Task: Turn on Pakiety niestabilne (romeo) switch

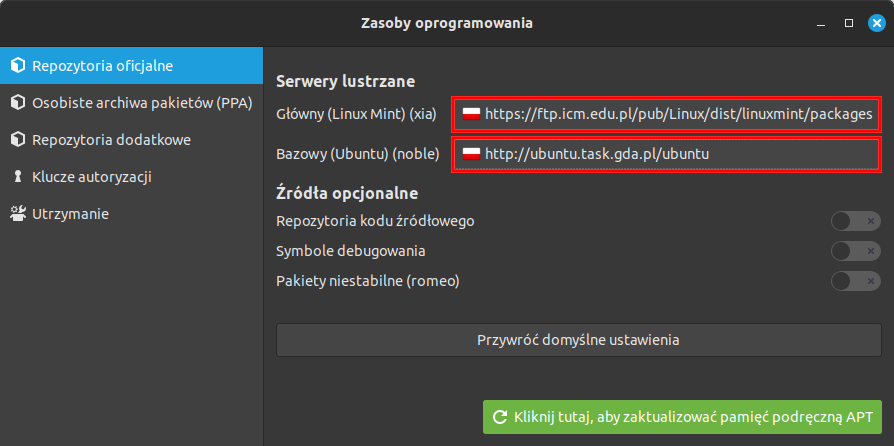Action: click(856, 281)
